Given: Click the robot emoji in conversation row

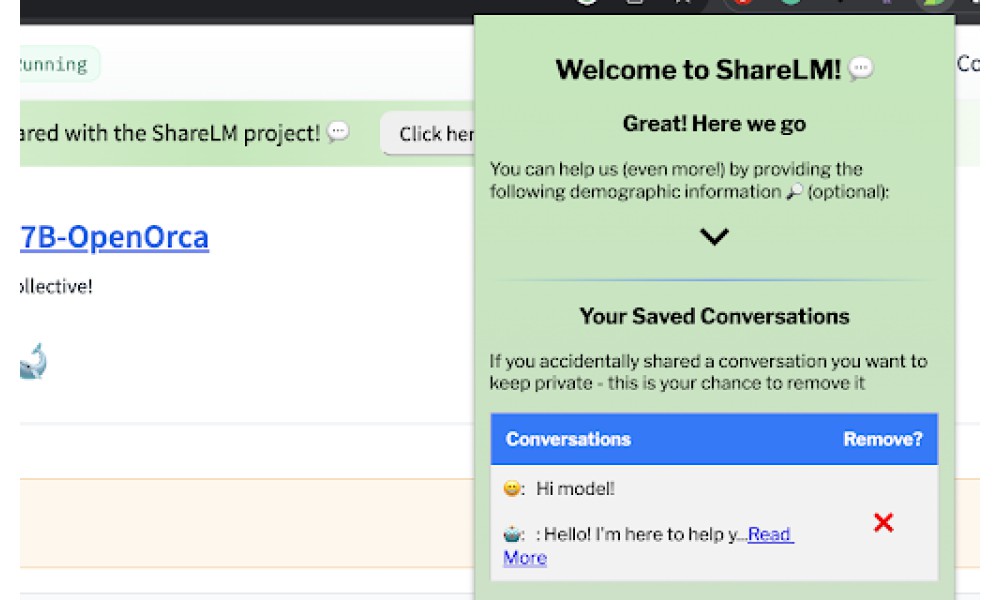Looking at the screenshot, I should click(x=512, y=534).
